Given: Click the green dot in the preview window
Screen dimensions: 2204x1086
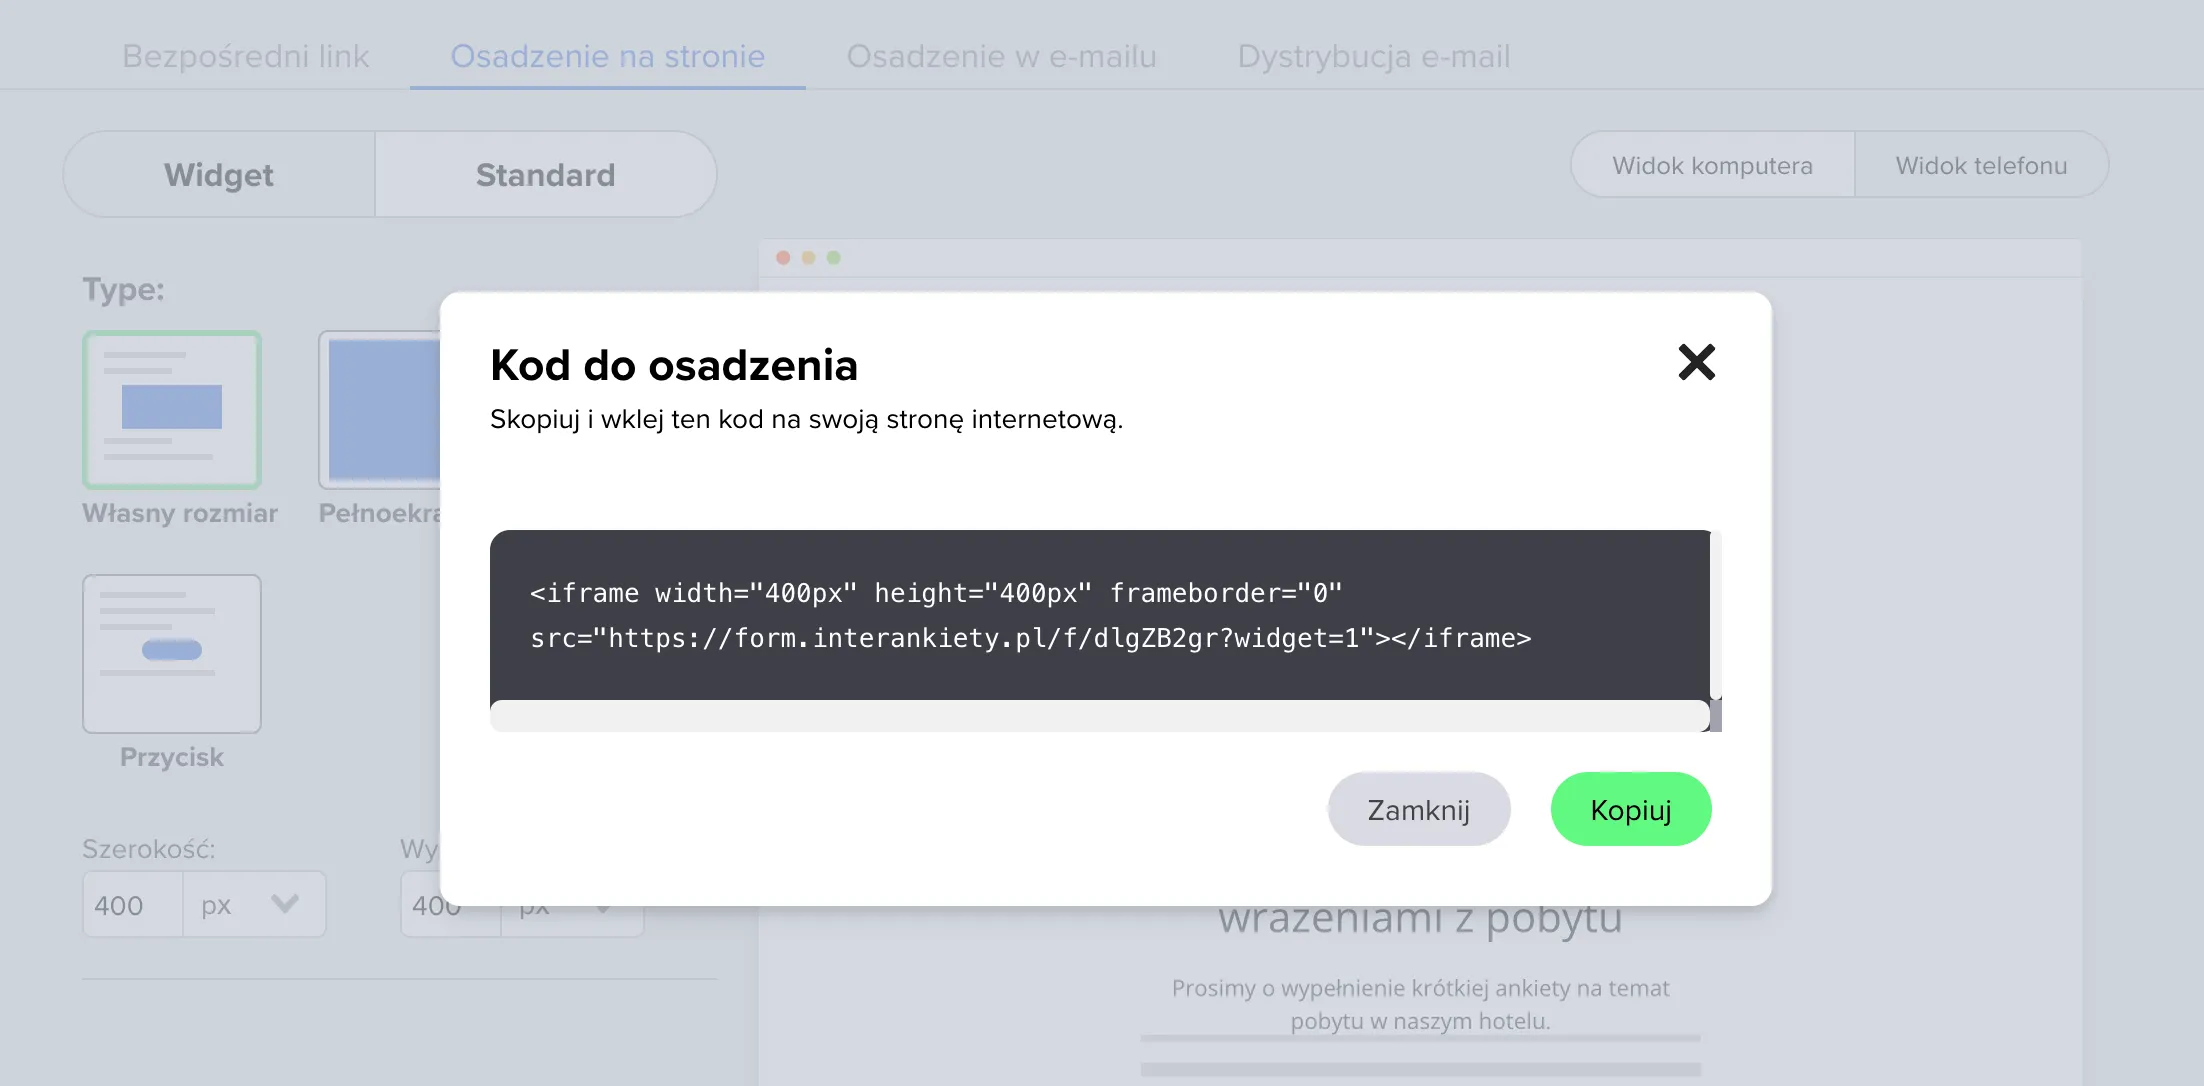Looking at the screenshot, I should pos(834,258).
